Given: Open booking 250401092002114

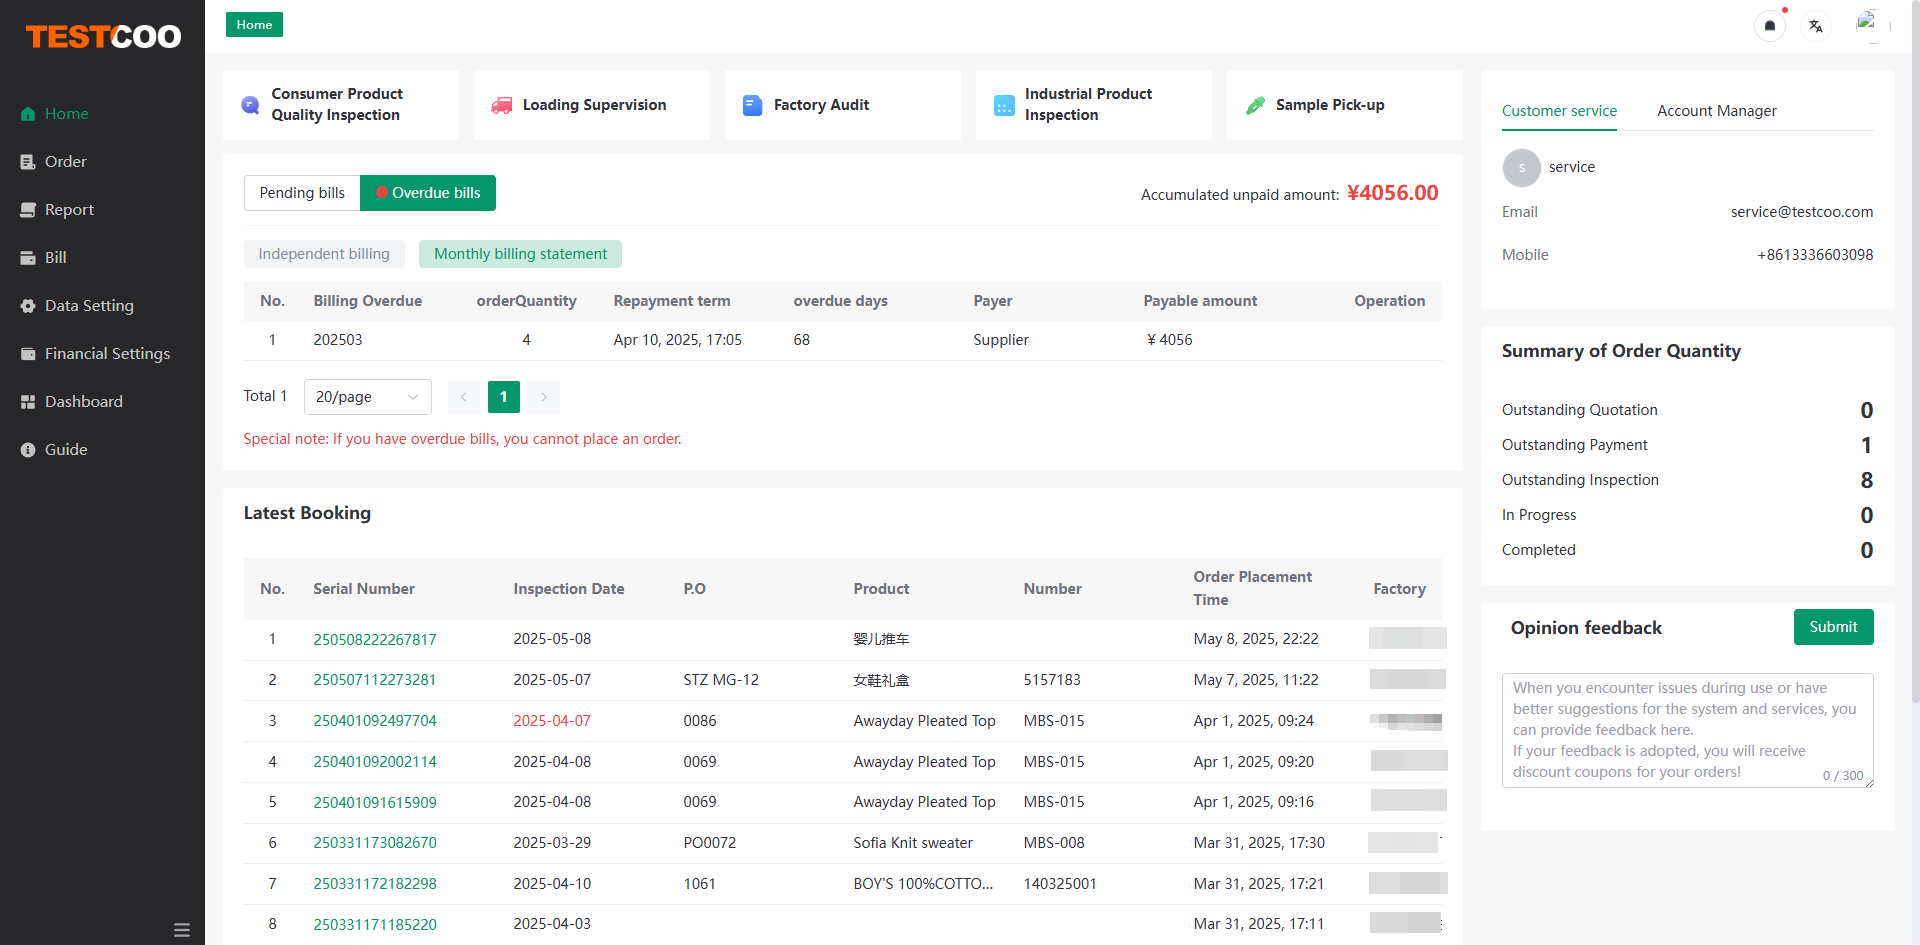Looking at the screenshot, I should tap(375, 762).
